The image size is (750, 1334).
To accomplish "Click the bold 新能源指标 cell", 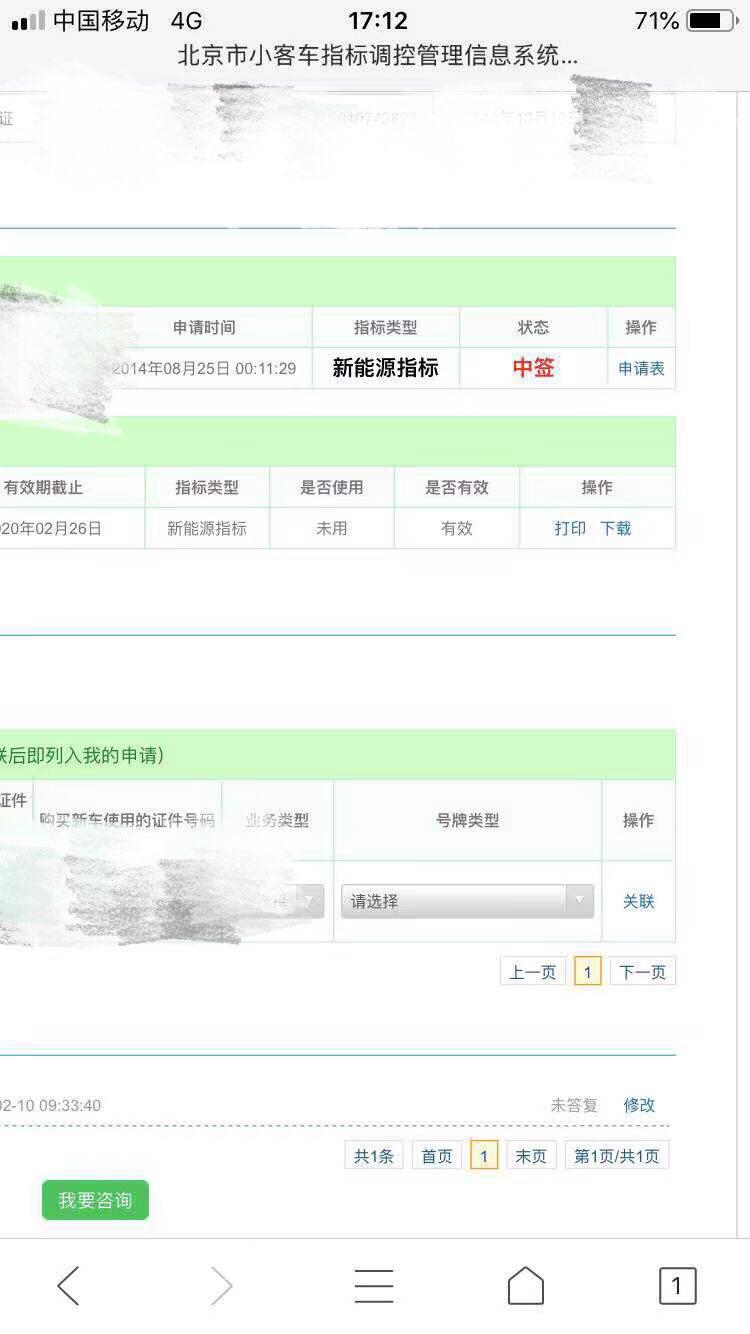I will pyautogui.click(x=386, y=368).
